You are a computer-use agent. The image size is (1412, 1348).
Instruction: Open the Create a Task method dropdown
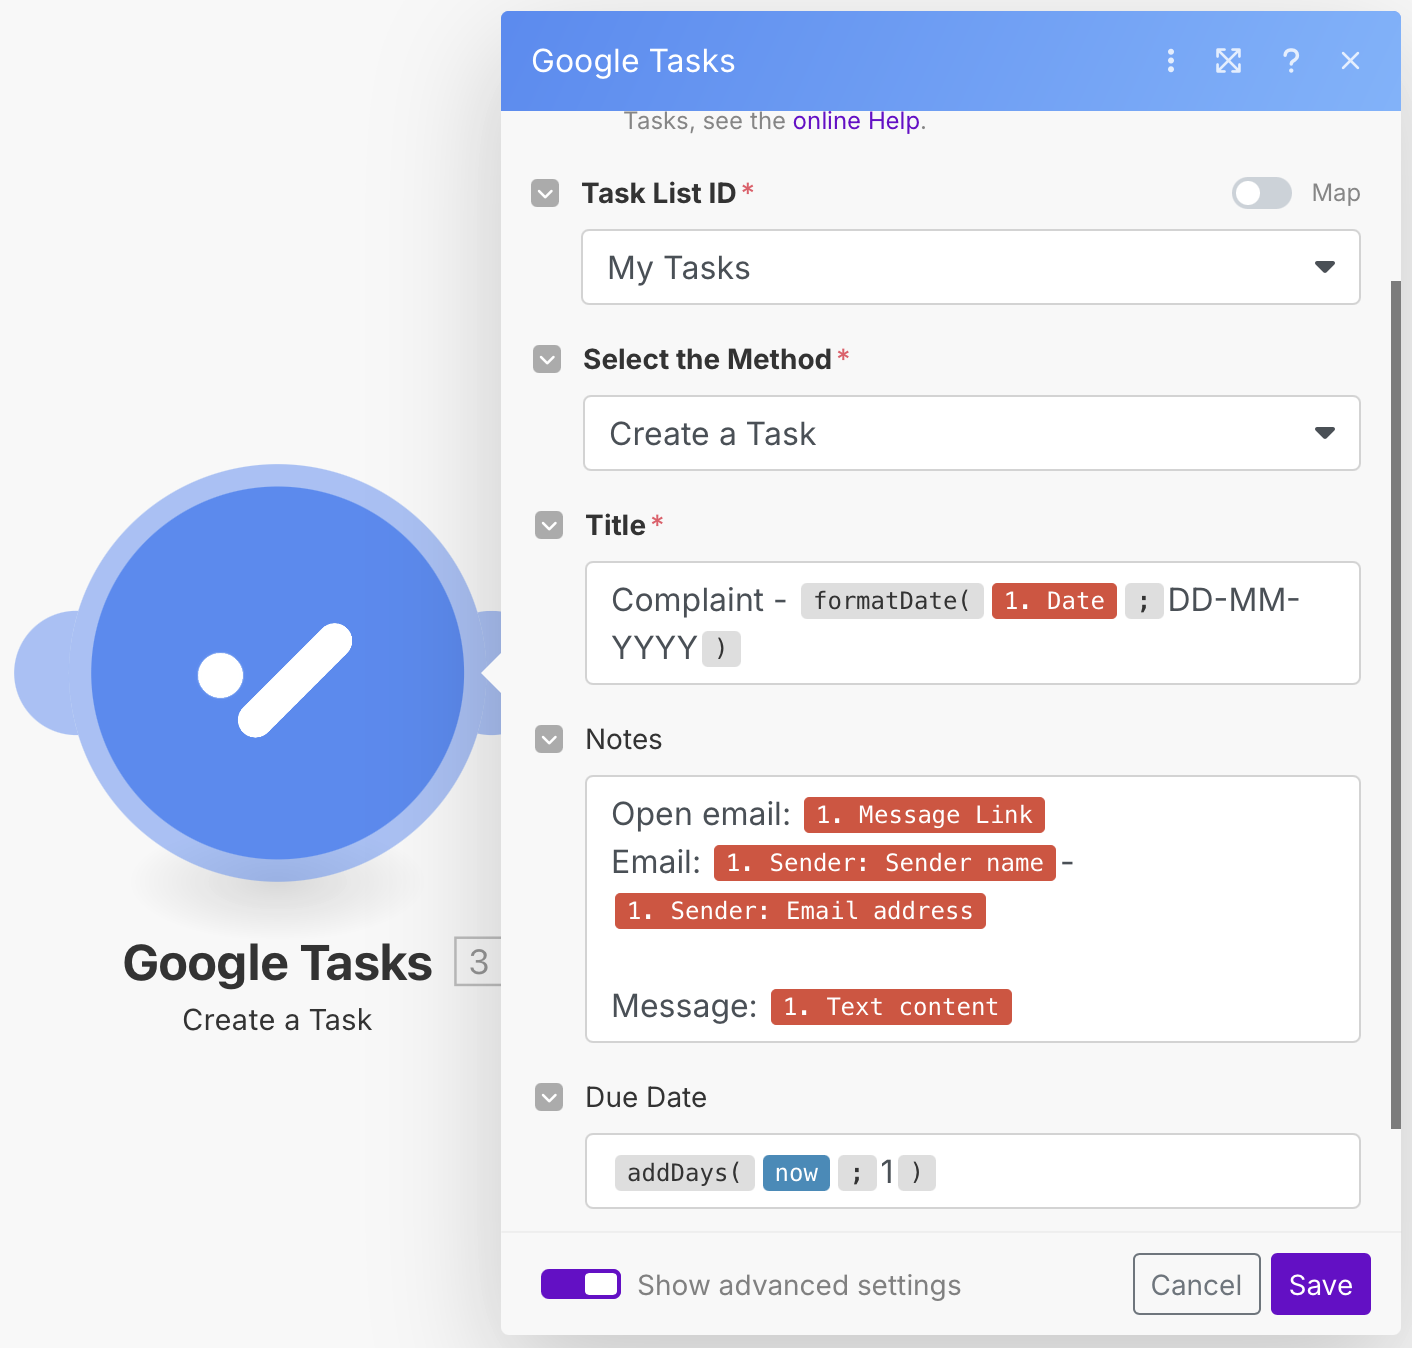(x=972, y=433)
